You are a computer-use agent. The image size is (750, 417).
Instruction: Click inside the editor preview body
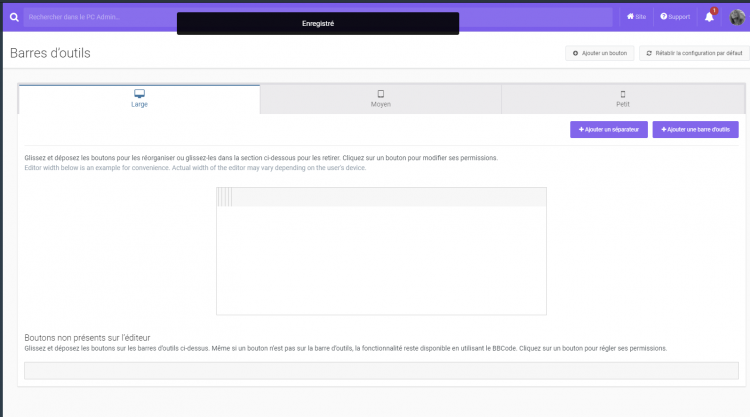[381, 260]
